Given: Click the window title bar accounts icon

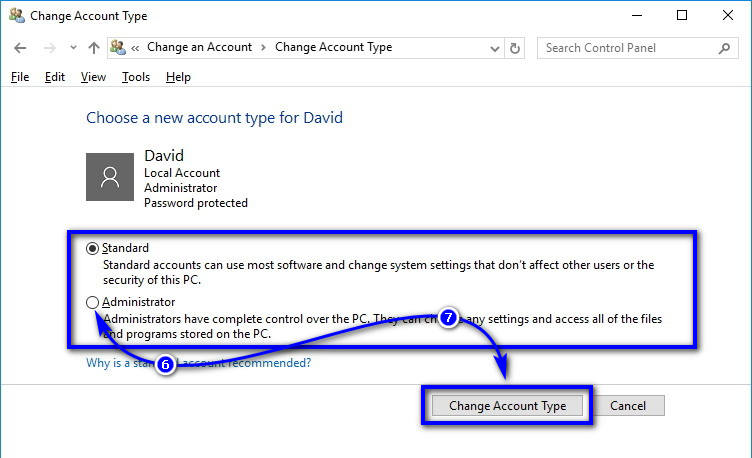Looking at the screenshot, I should pos(15,16).
